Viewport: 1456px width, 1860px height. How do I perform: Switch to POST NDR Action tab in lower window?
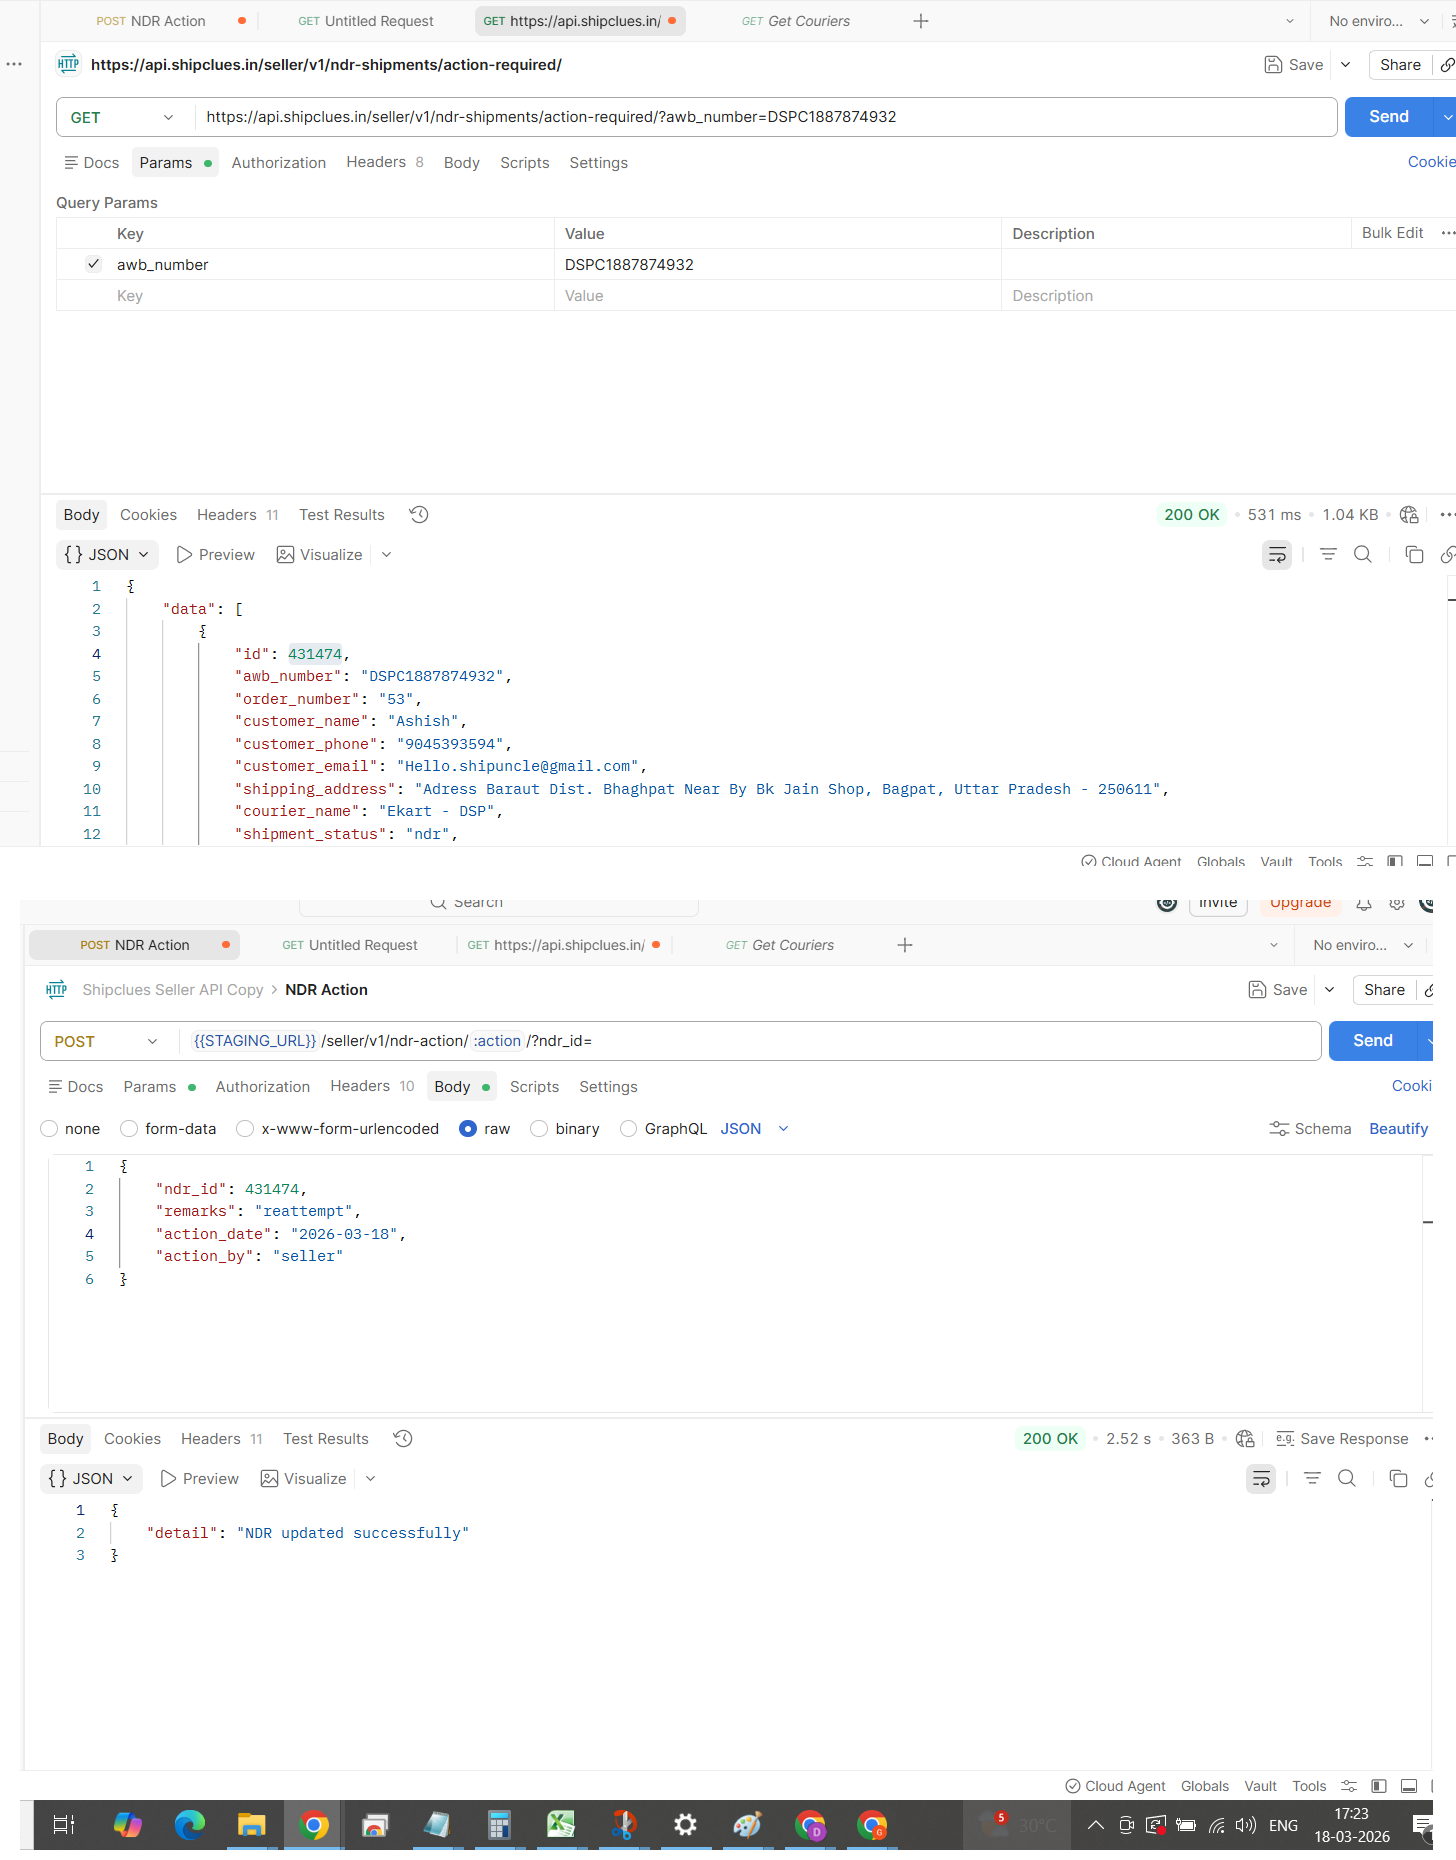pyautogui.click(x=135, y=945)
